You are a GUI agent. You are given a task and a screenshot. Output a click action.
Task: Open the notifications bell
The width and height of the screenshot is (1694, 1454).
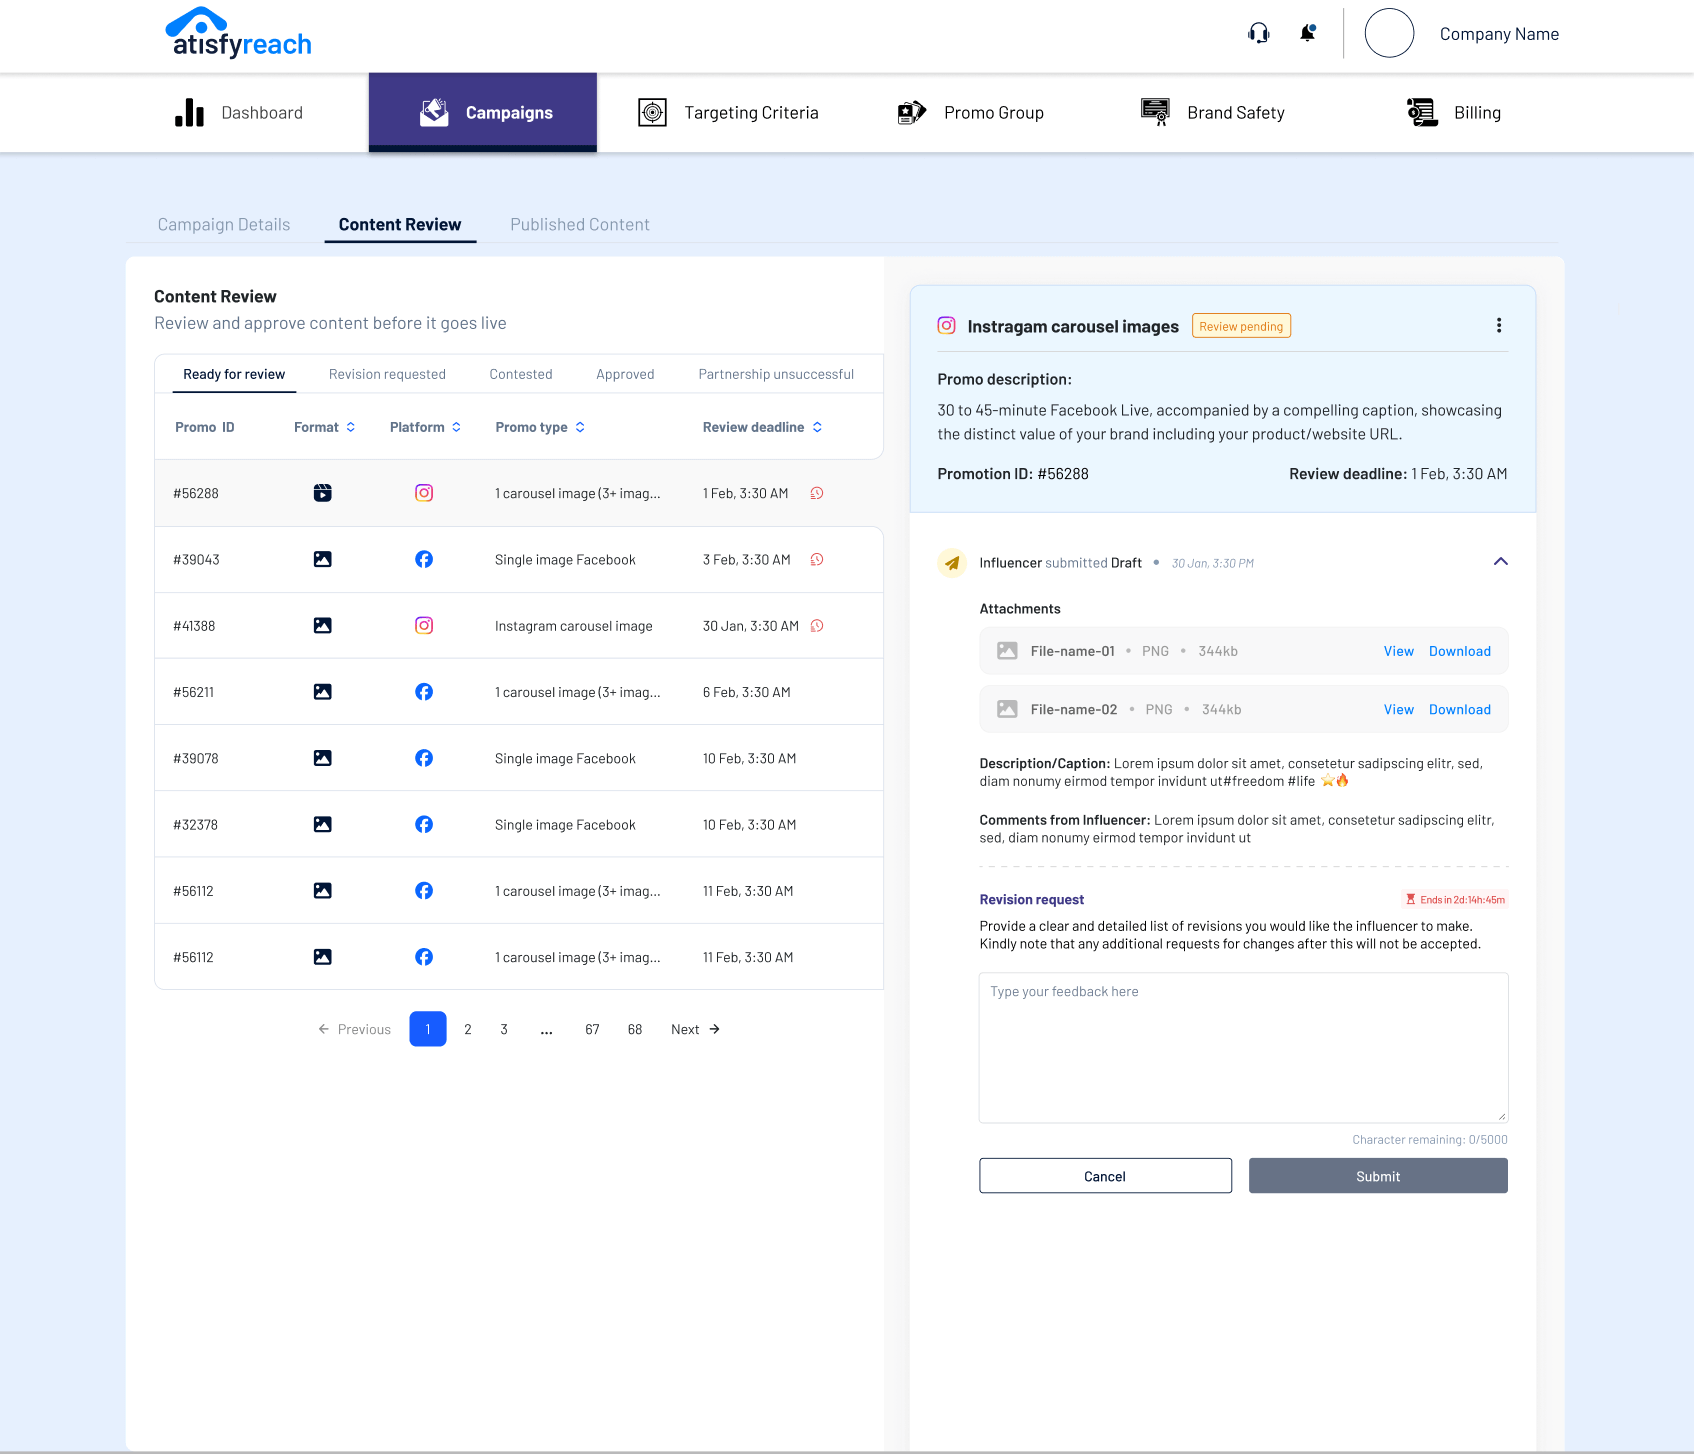[1307, 34]
